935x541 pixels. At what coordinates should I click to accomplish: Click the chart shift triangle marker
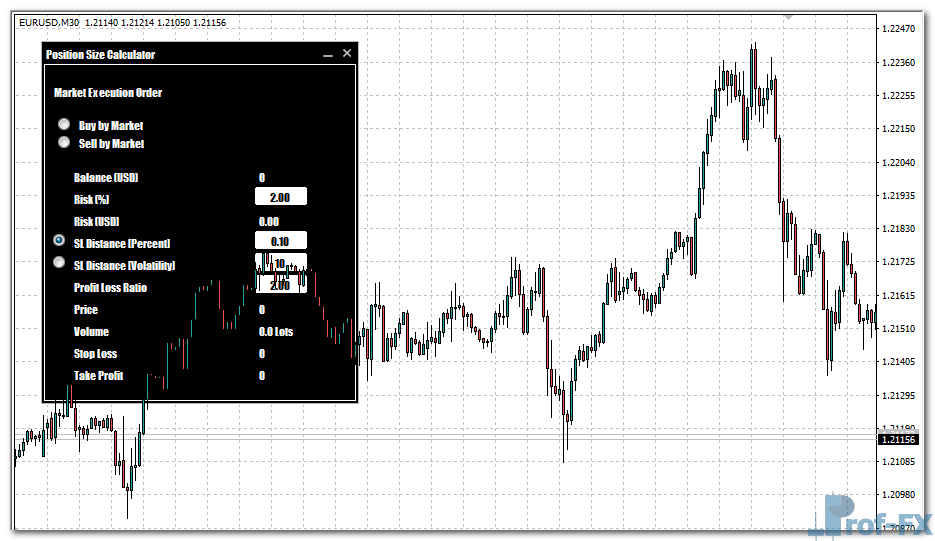(x=788, y=18)
